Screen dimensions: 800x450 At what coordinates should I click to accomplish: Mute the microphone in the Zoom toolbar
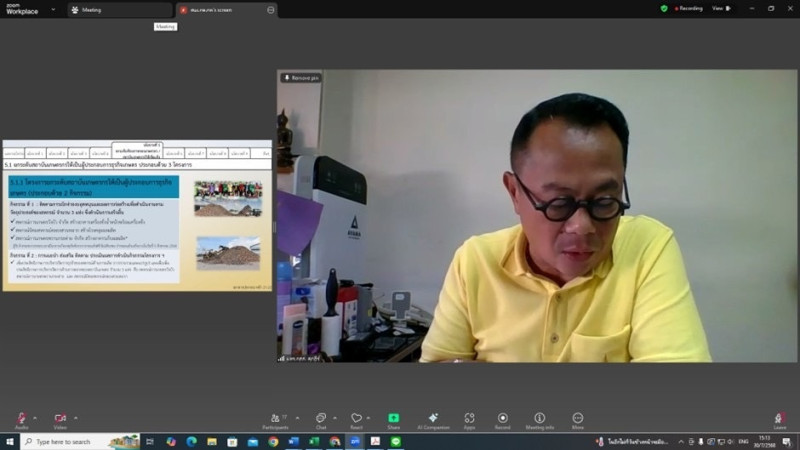[x=21, y=419]
